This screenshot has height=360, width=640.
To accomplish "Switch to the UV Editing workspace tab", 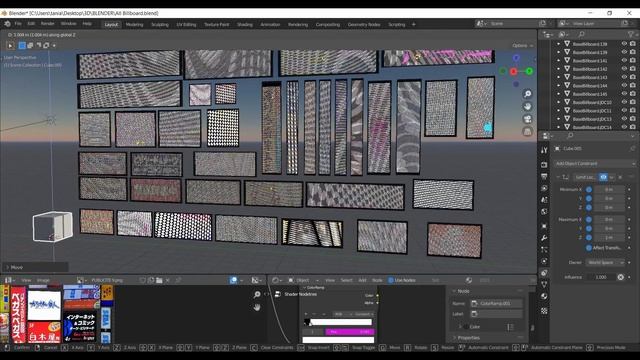I will click(186, 24).
